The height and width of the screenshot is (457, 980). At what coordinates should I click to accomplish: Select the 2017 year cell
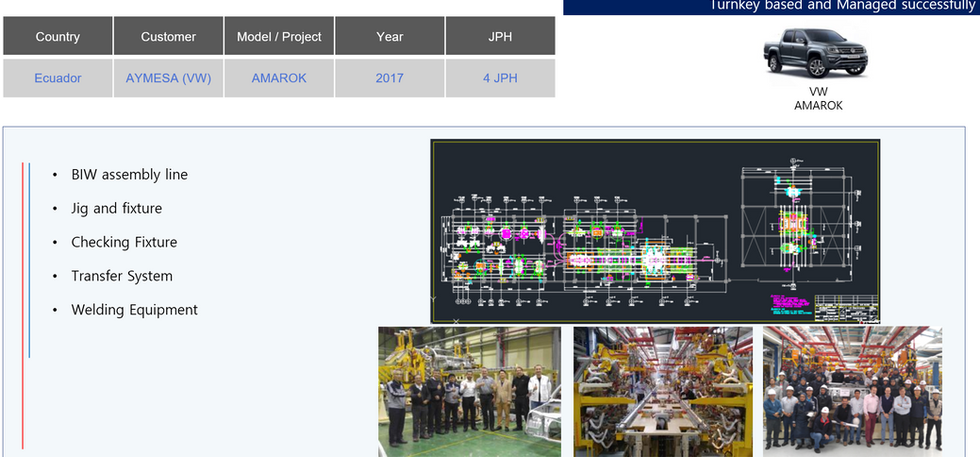click(389, 78)
